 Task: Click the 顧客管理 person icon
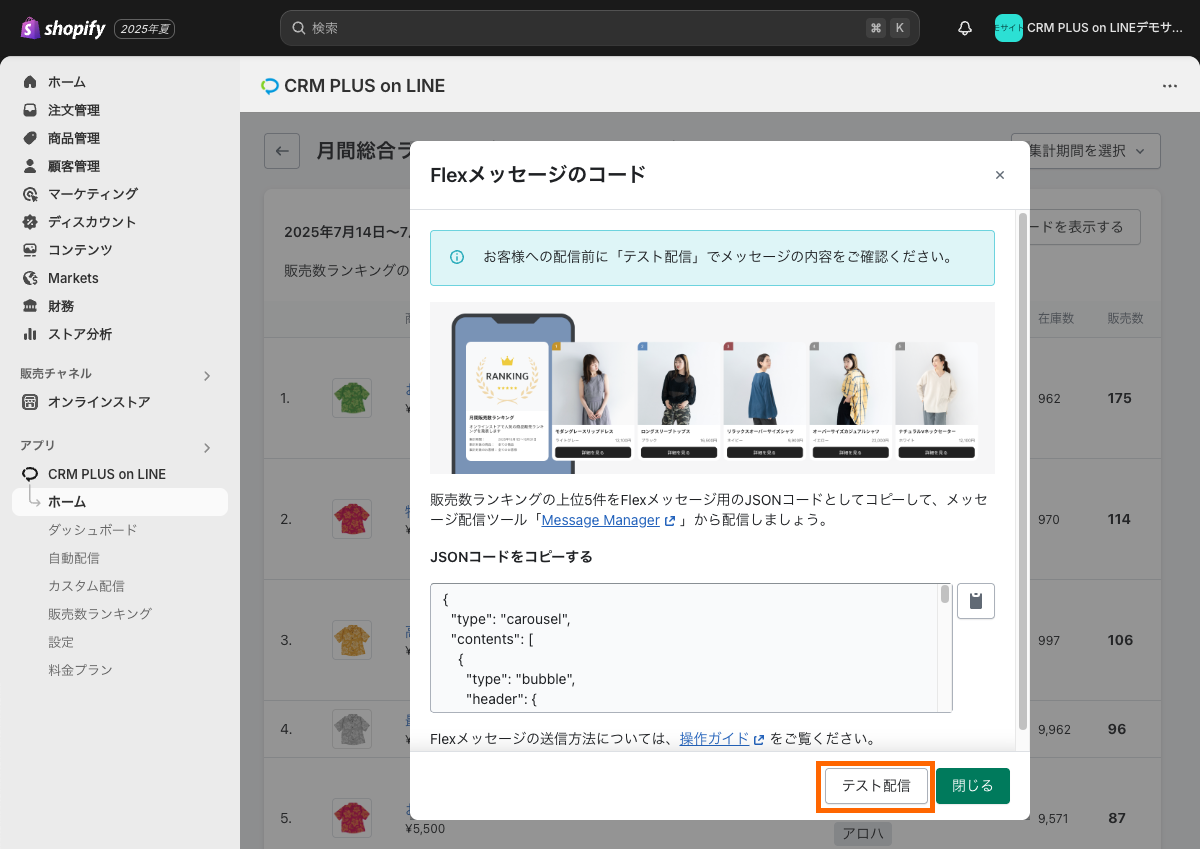point(30,166)
